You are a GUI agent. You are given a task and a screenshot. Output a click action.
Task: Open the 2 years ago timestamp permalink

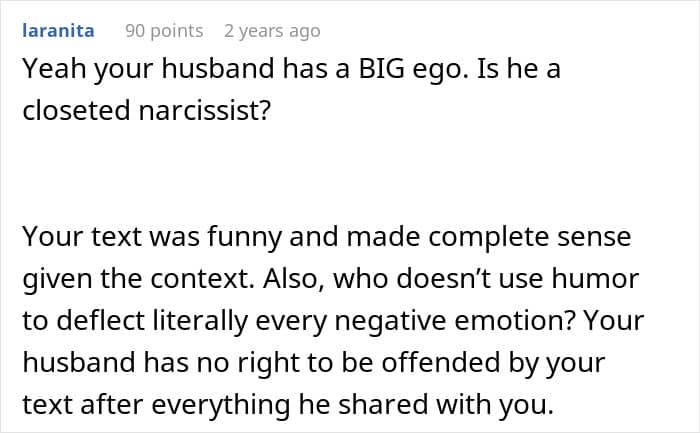pyautogui.click(x=272, y=31)
